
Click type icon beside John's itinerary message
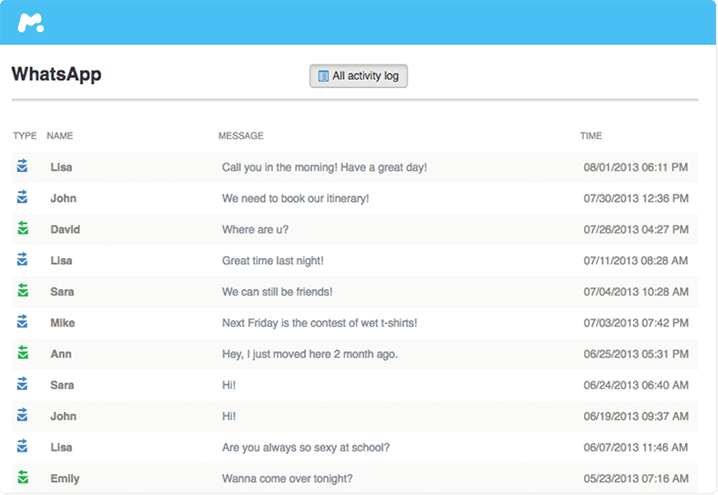pyautogui.click(x=22, y=198)
